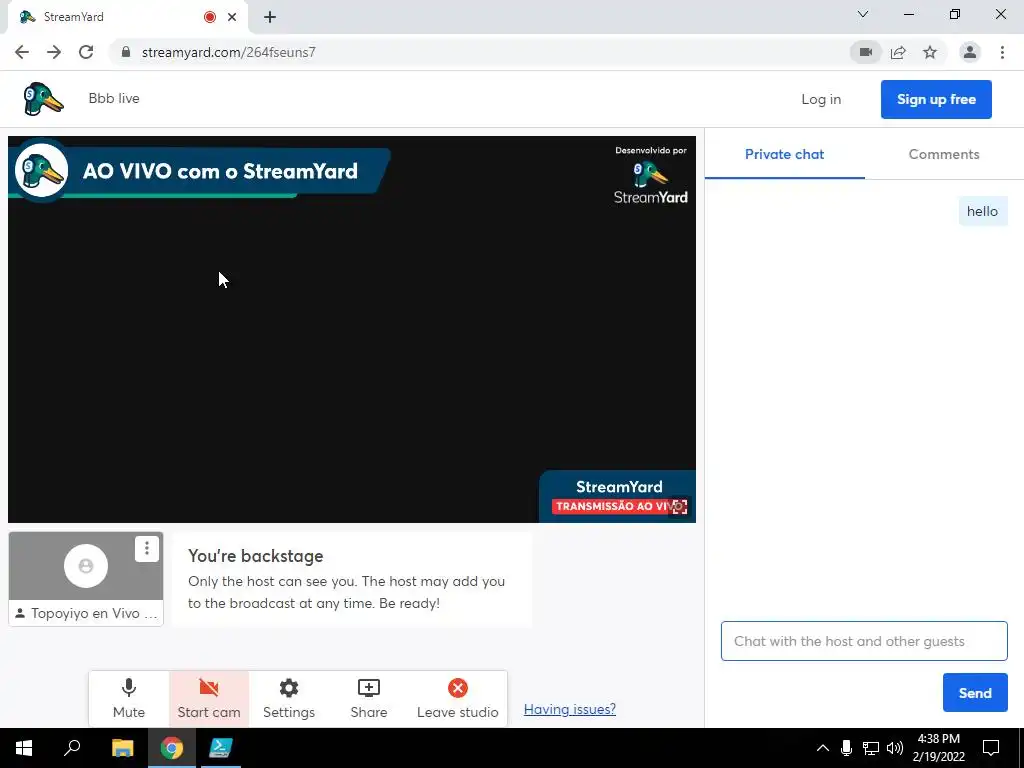Open the Having issues? link
Viewport: 1024px width, 768px height.
569,709
